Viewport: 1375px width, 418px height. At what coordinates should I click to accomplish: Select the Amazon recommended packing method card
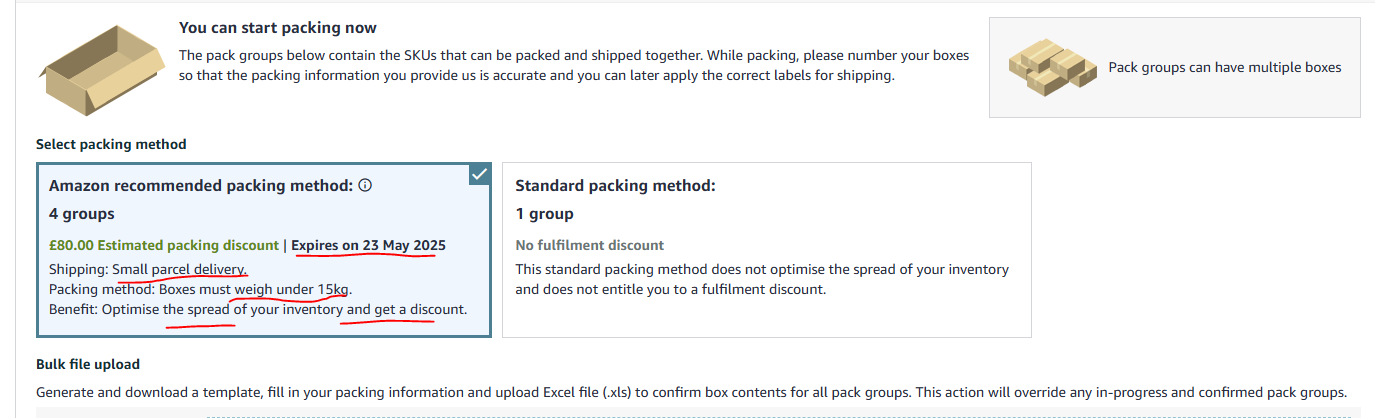(x=264, y=250)
